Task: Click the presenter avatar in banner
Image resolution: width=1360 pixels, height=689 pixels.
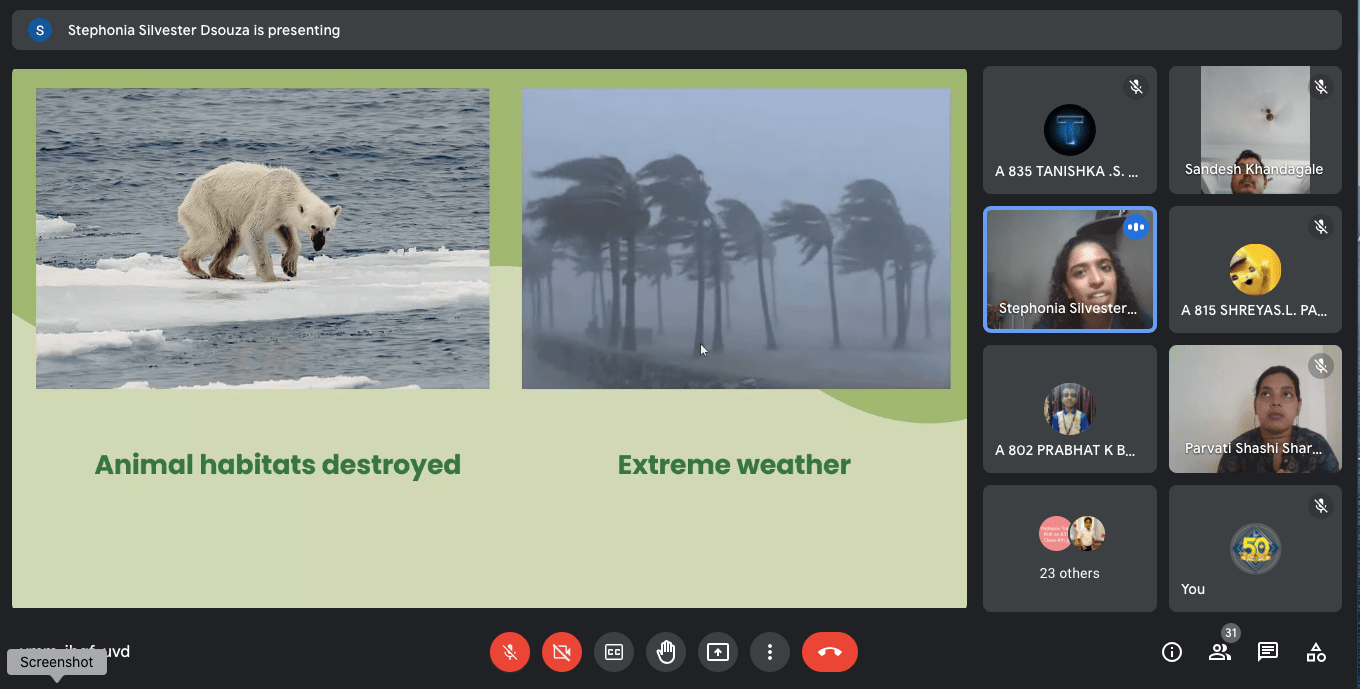Action: point(40,30)
